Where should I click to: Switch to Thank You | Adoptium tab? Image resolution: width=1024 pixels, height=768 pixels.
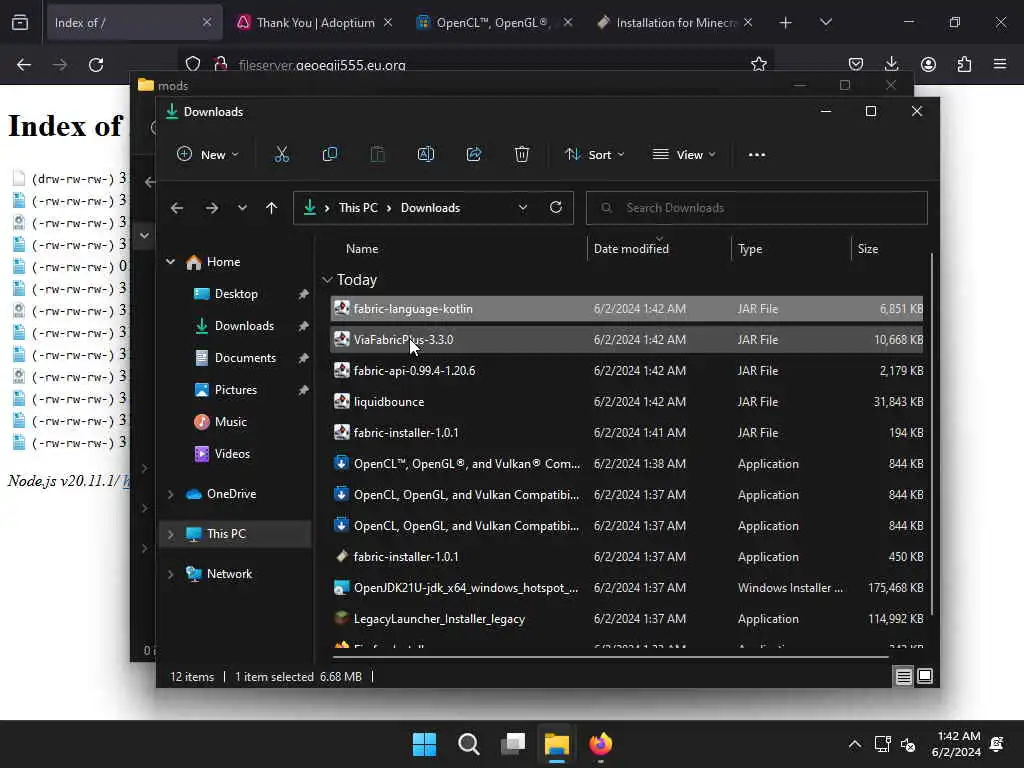click(x=315, y=22)
